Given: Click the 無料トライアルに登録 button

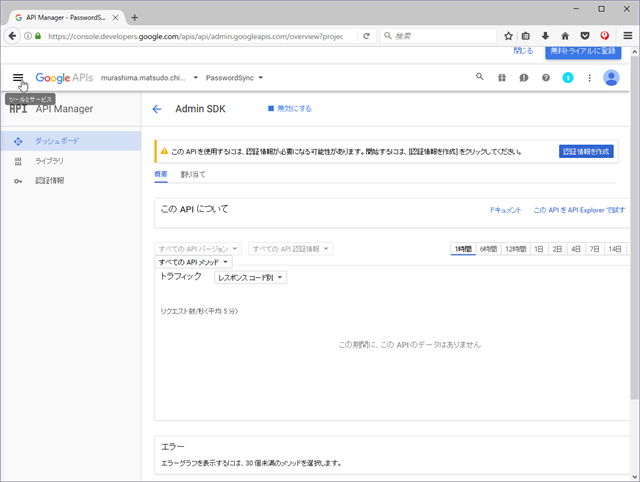Looking at the screenshot, I should tap(583, 51).
